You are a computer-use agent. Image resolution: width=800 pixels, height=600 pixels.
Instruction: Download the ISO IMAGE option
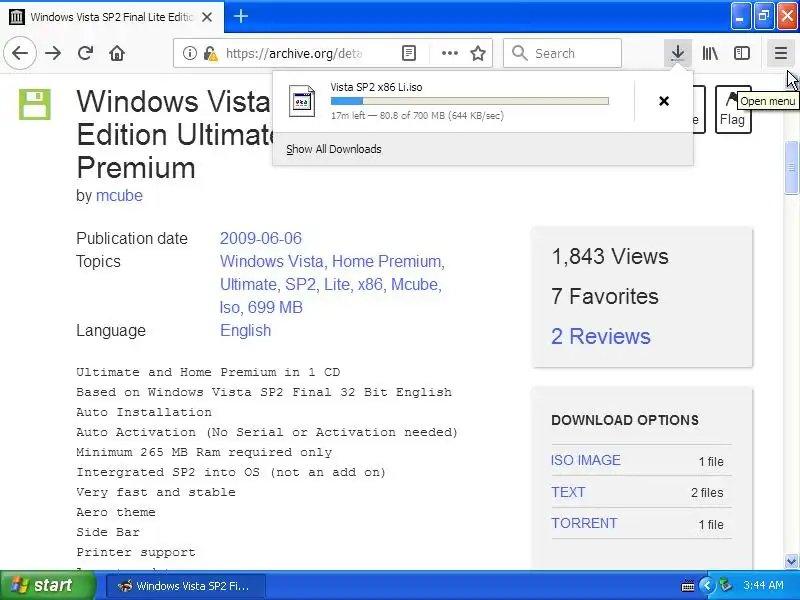coord(586,460)
